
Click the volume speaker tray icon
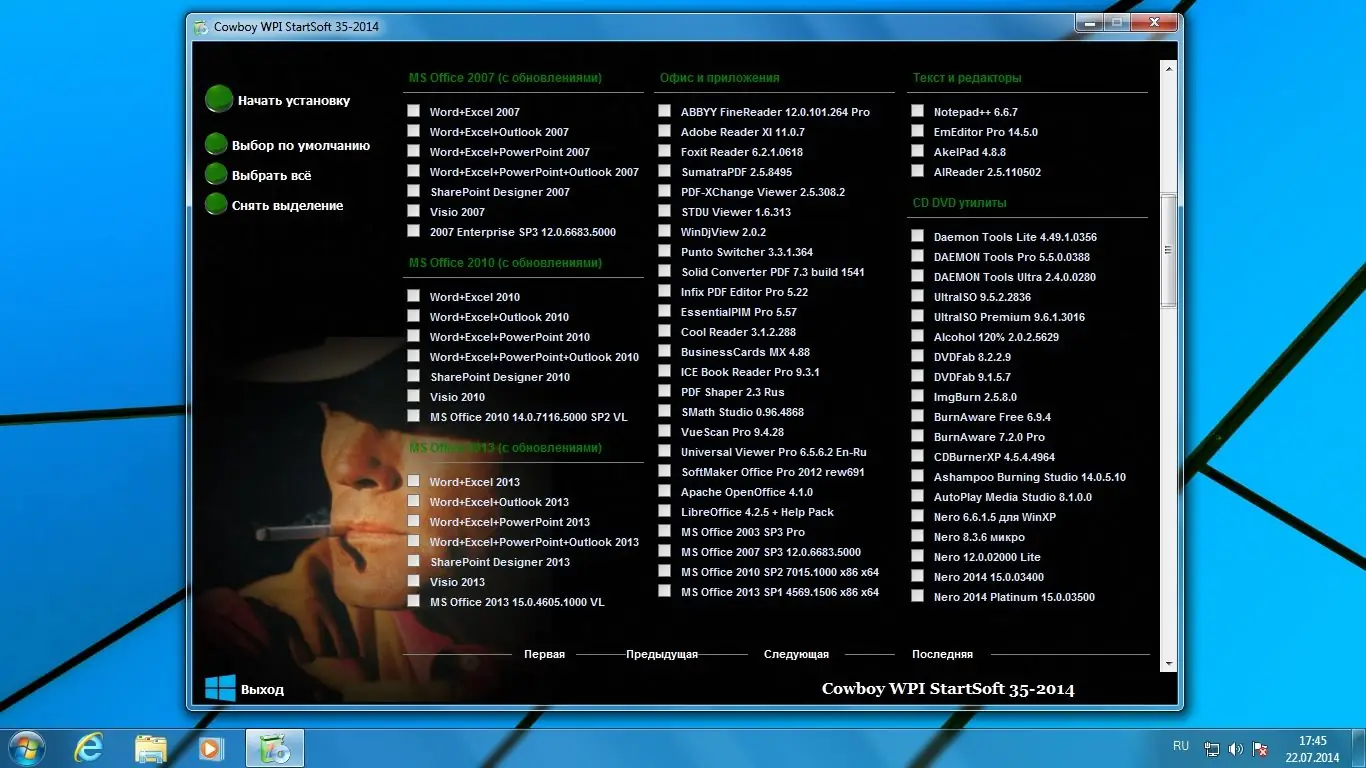pyautogui.click(x=1236, y=748)
